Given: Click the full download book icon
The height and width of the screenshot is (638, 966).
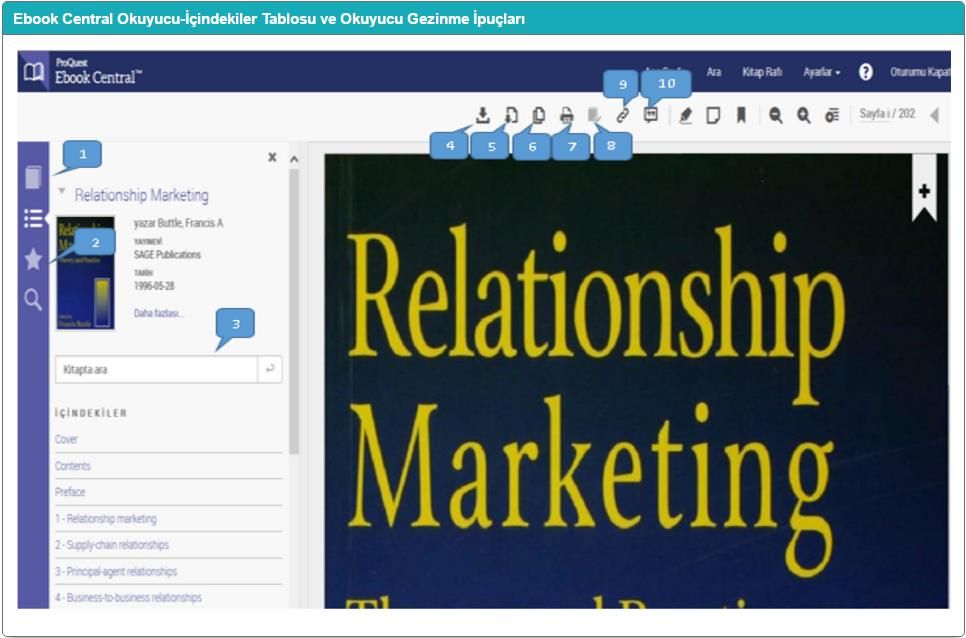Looking at the screenshot, I should [x=483, y=115].
